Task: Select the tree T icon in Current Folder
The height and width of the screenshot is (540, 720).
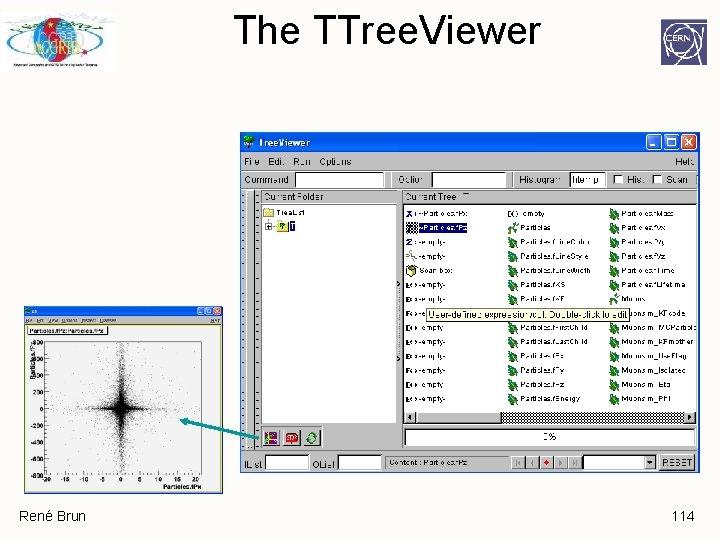Action: pos(282,226)
